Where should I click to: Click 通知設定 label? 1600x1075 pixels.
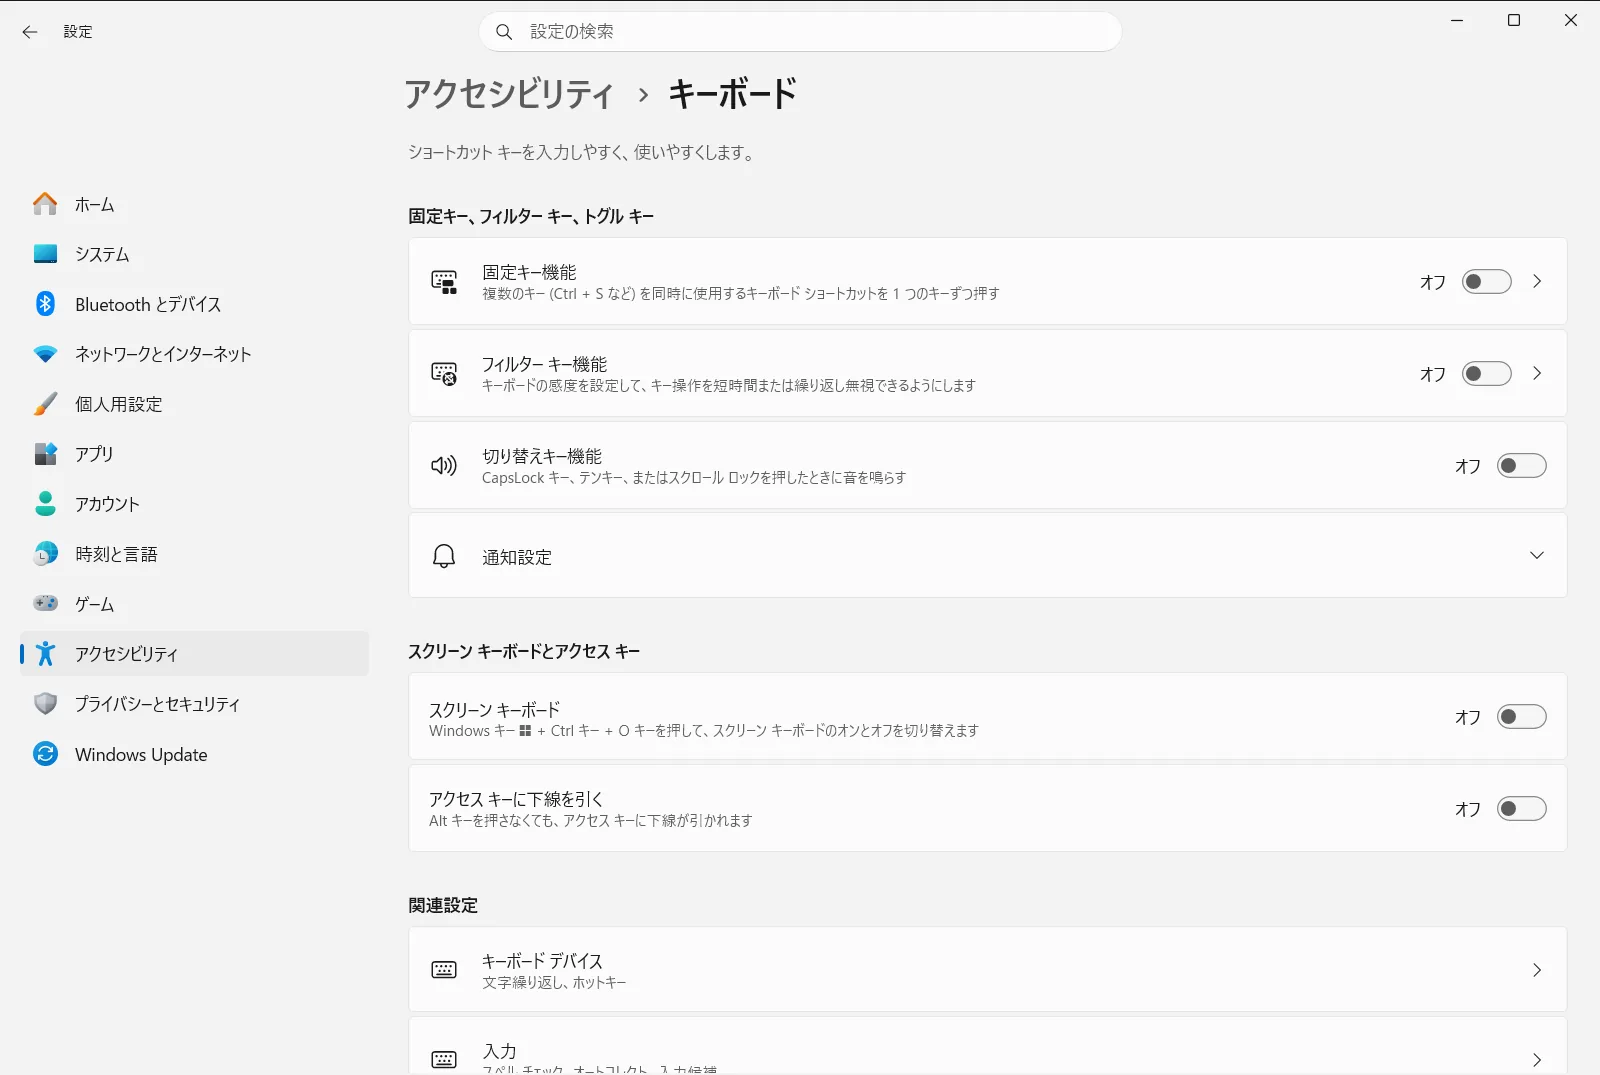[x=517, y=557]
